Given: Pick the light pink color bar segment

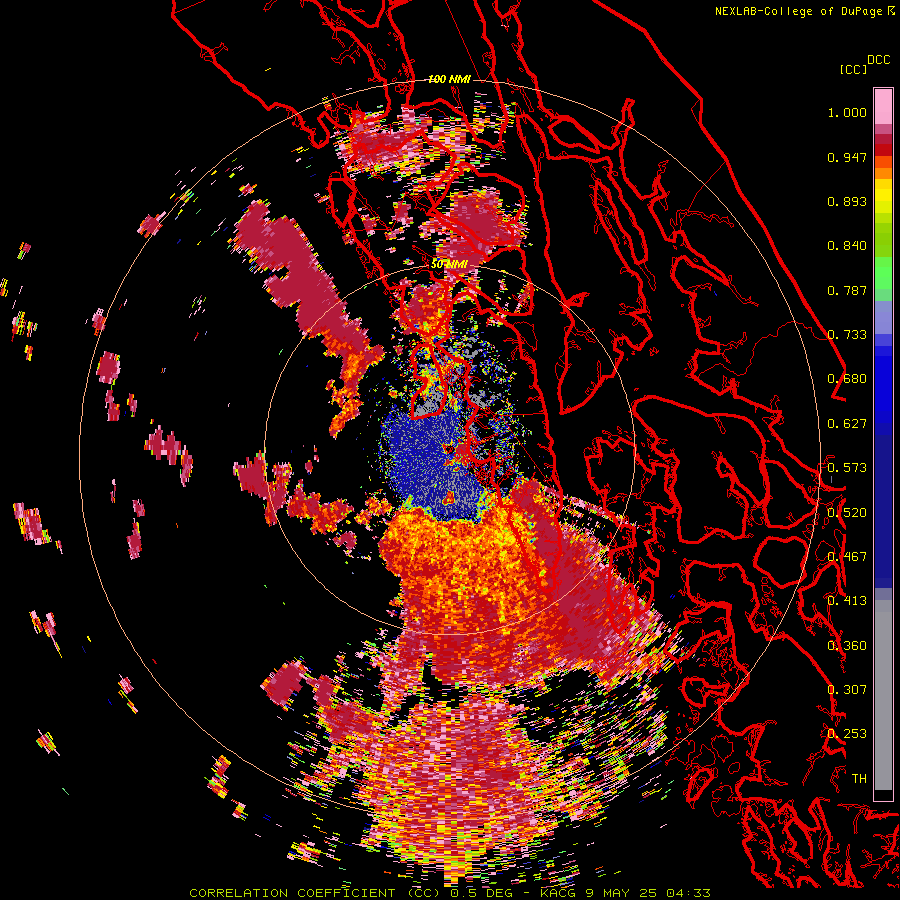Looking at the screenshot, I should (x=883, y=107).
